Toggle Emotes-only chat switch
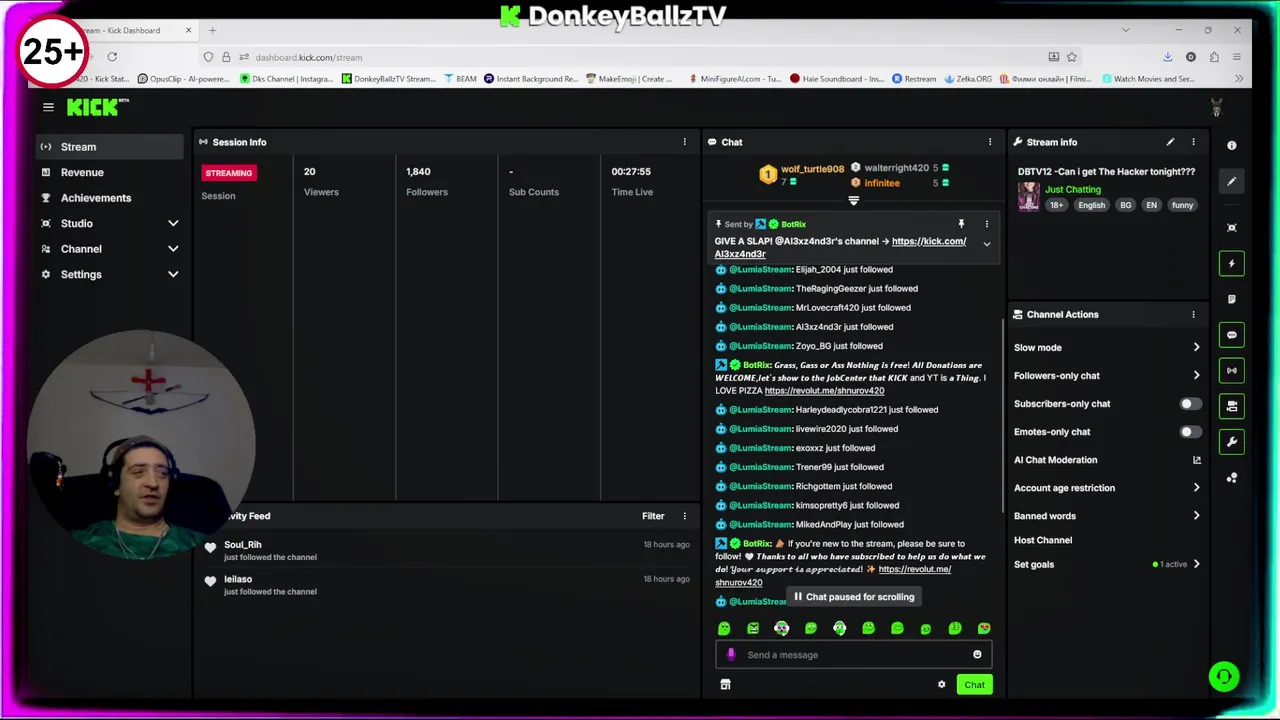Viewport: 1280px width, 720px height. (x=1189, y=432)
